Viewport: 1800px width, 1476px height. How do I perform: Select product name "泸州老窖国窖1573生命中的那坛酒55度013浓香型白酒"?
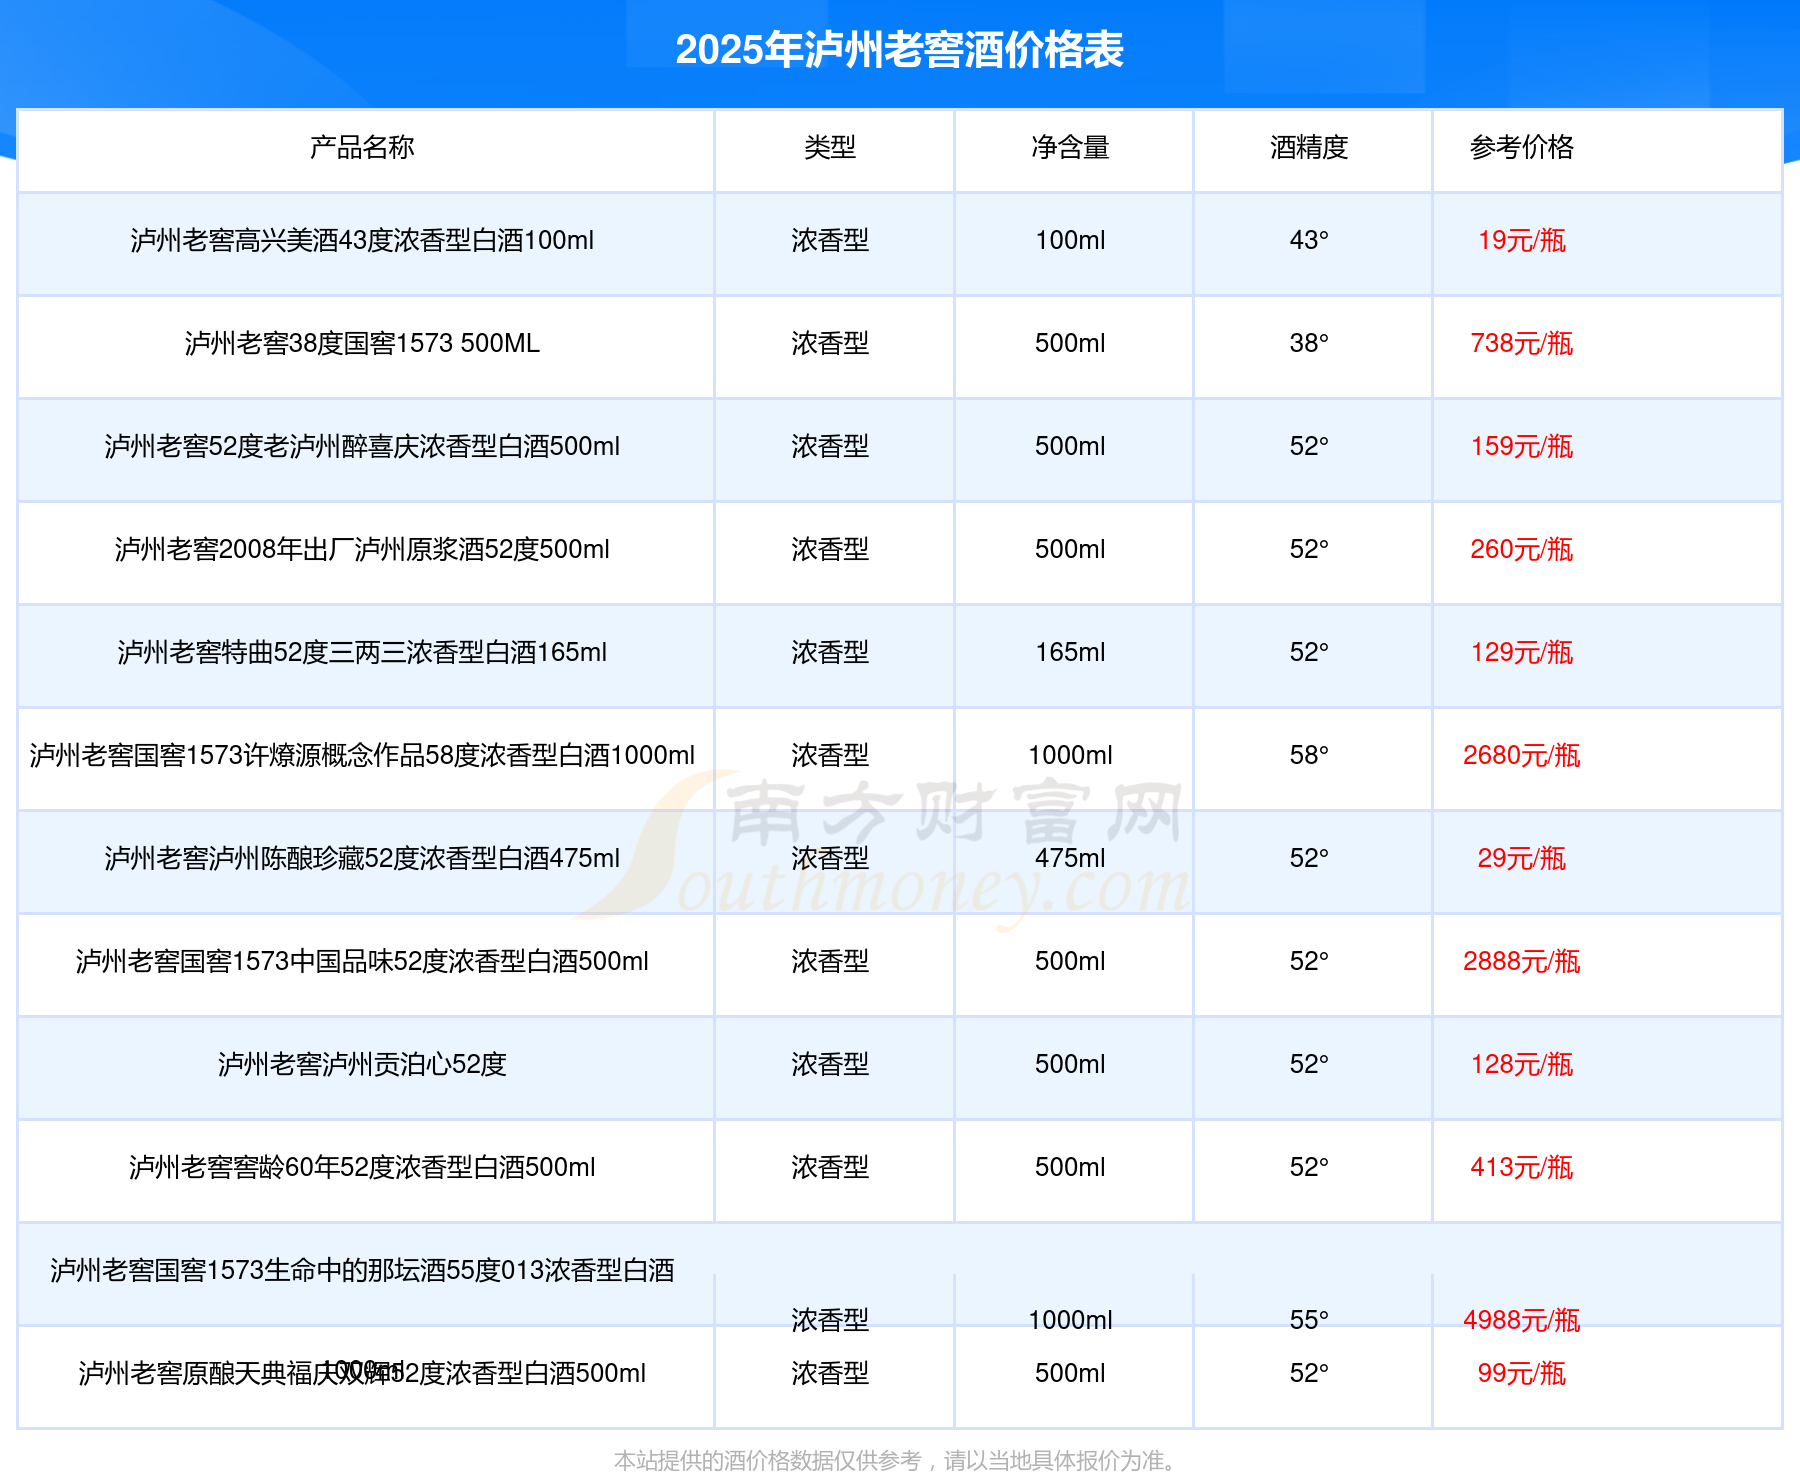pyautogui.click(x=362, y=1270)
